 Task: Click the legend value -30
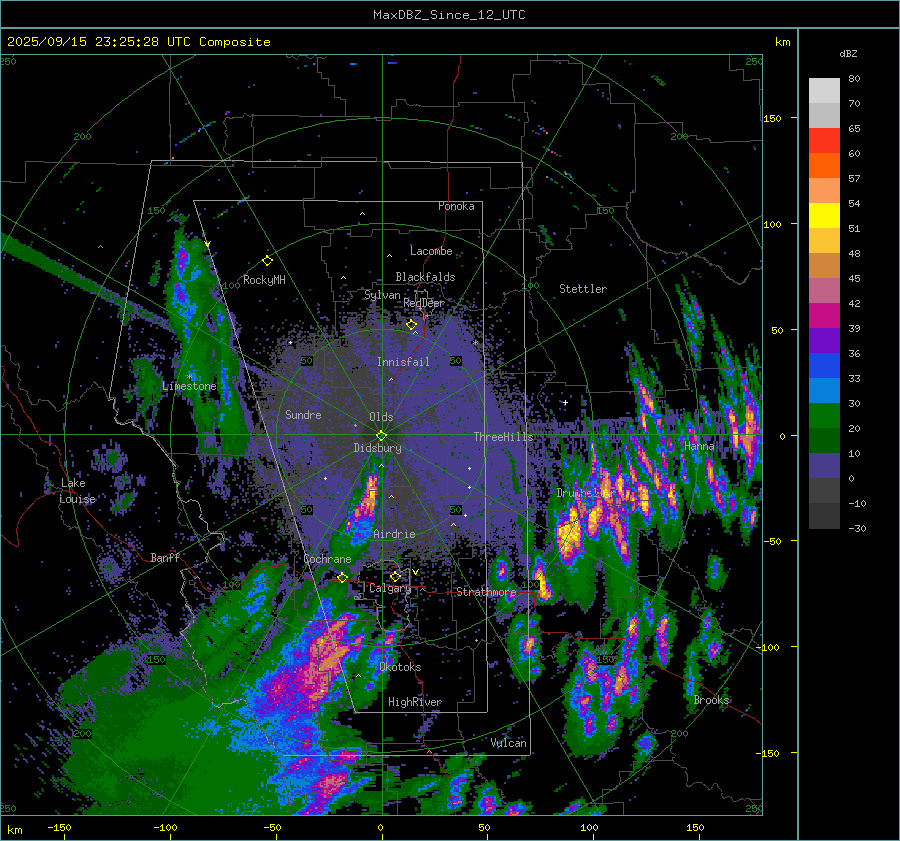[857, 529]
